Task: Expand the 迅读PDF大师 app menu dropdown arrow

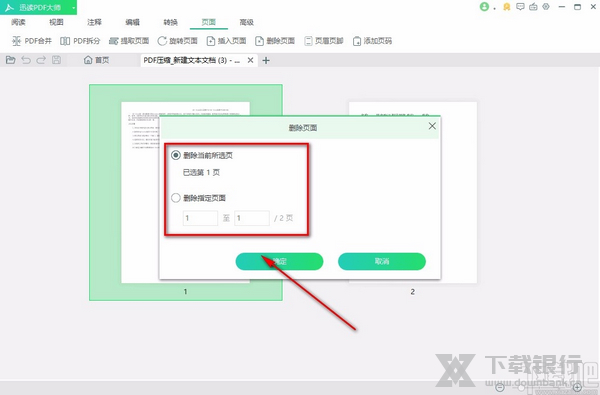Action: point(73,7)
